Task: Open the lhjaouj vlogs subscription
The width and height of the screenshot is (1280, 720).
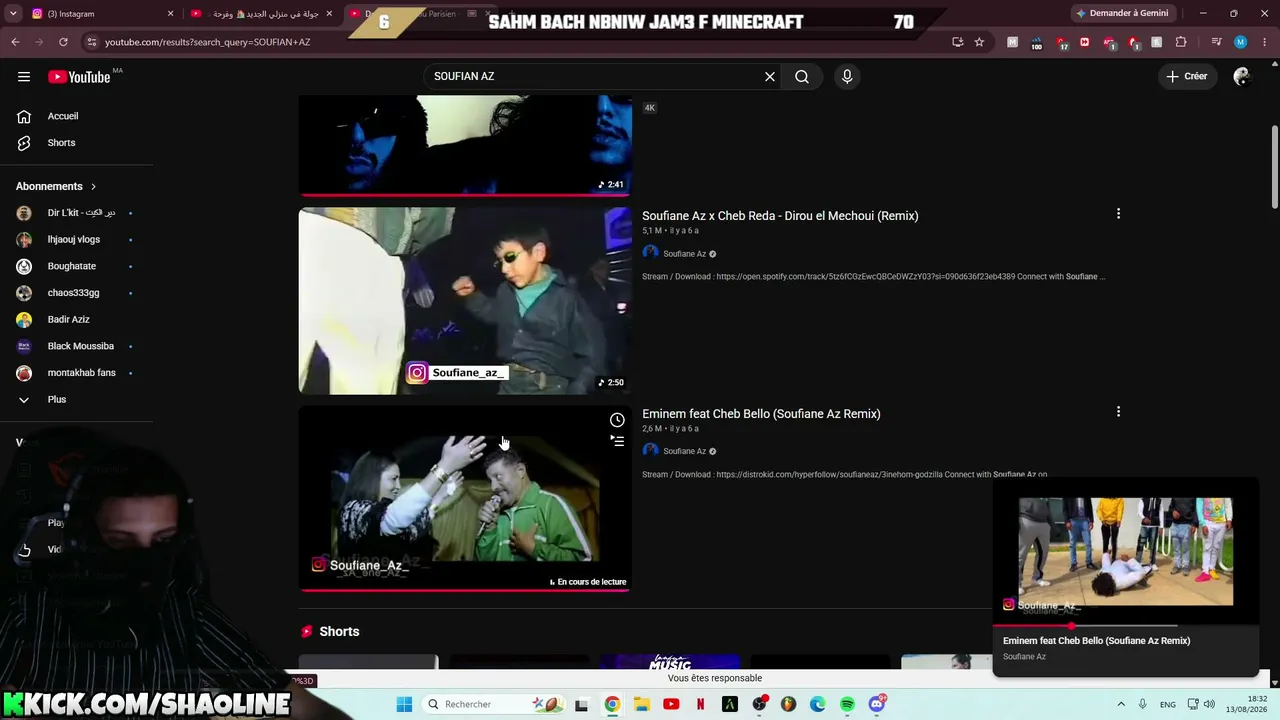Action: (x=74, y=240)
